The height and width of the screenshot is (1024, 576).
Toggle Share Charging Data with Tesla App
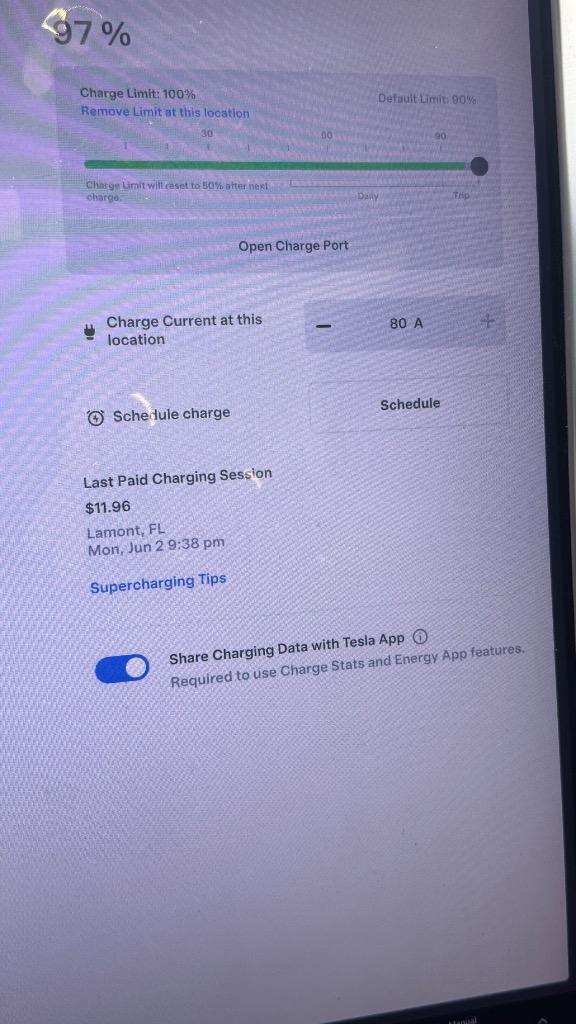coord(122,669)
